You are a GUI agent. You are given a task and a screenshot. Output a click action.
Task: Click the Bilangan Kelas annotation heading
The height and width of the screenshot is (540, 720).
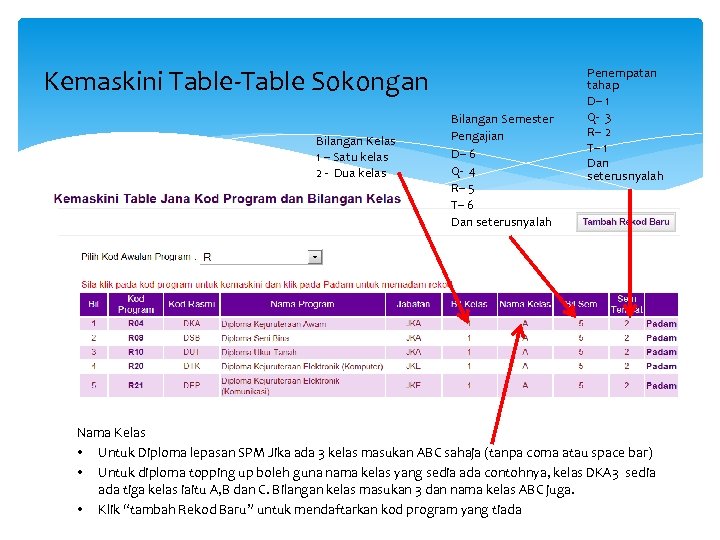point(355,141)
